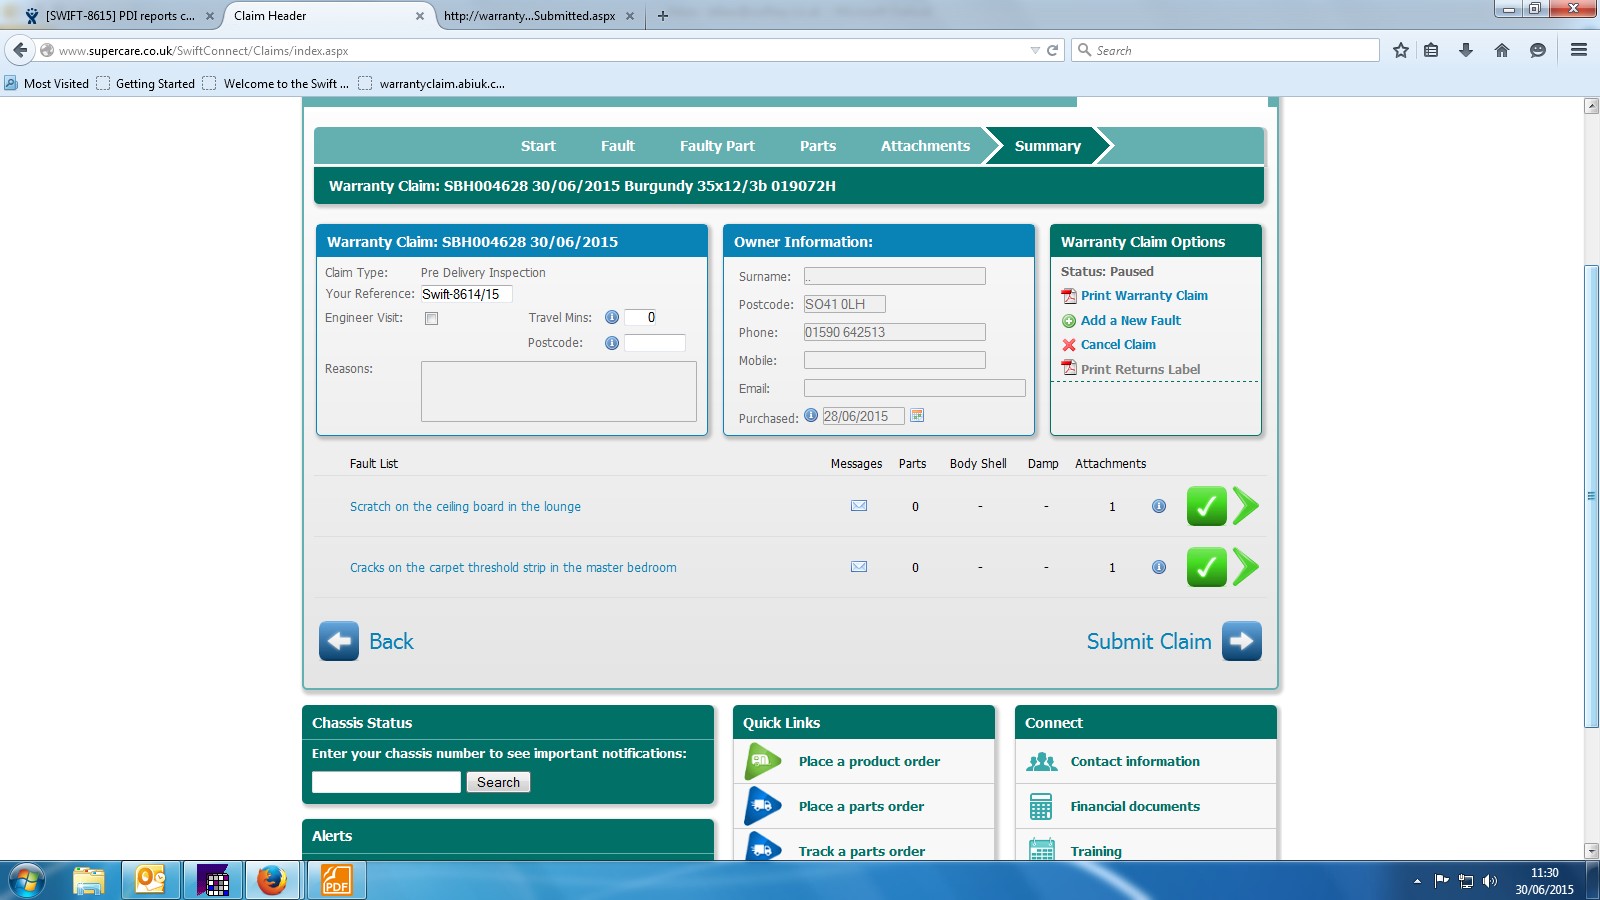Viewport: 1600px width, 900px height.
Task: Go to the Parts step tab
Action: [818, 146]
